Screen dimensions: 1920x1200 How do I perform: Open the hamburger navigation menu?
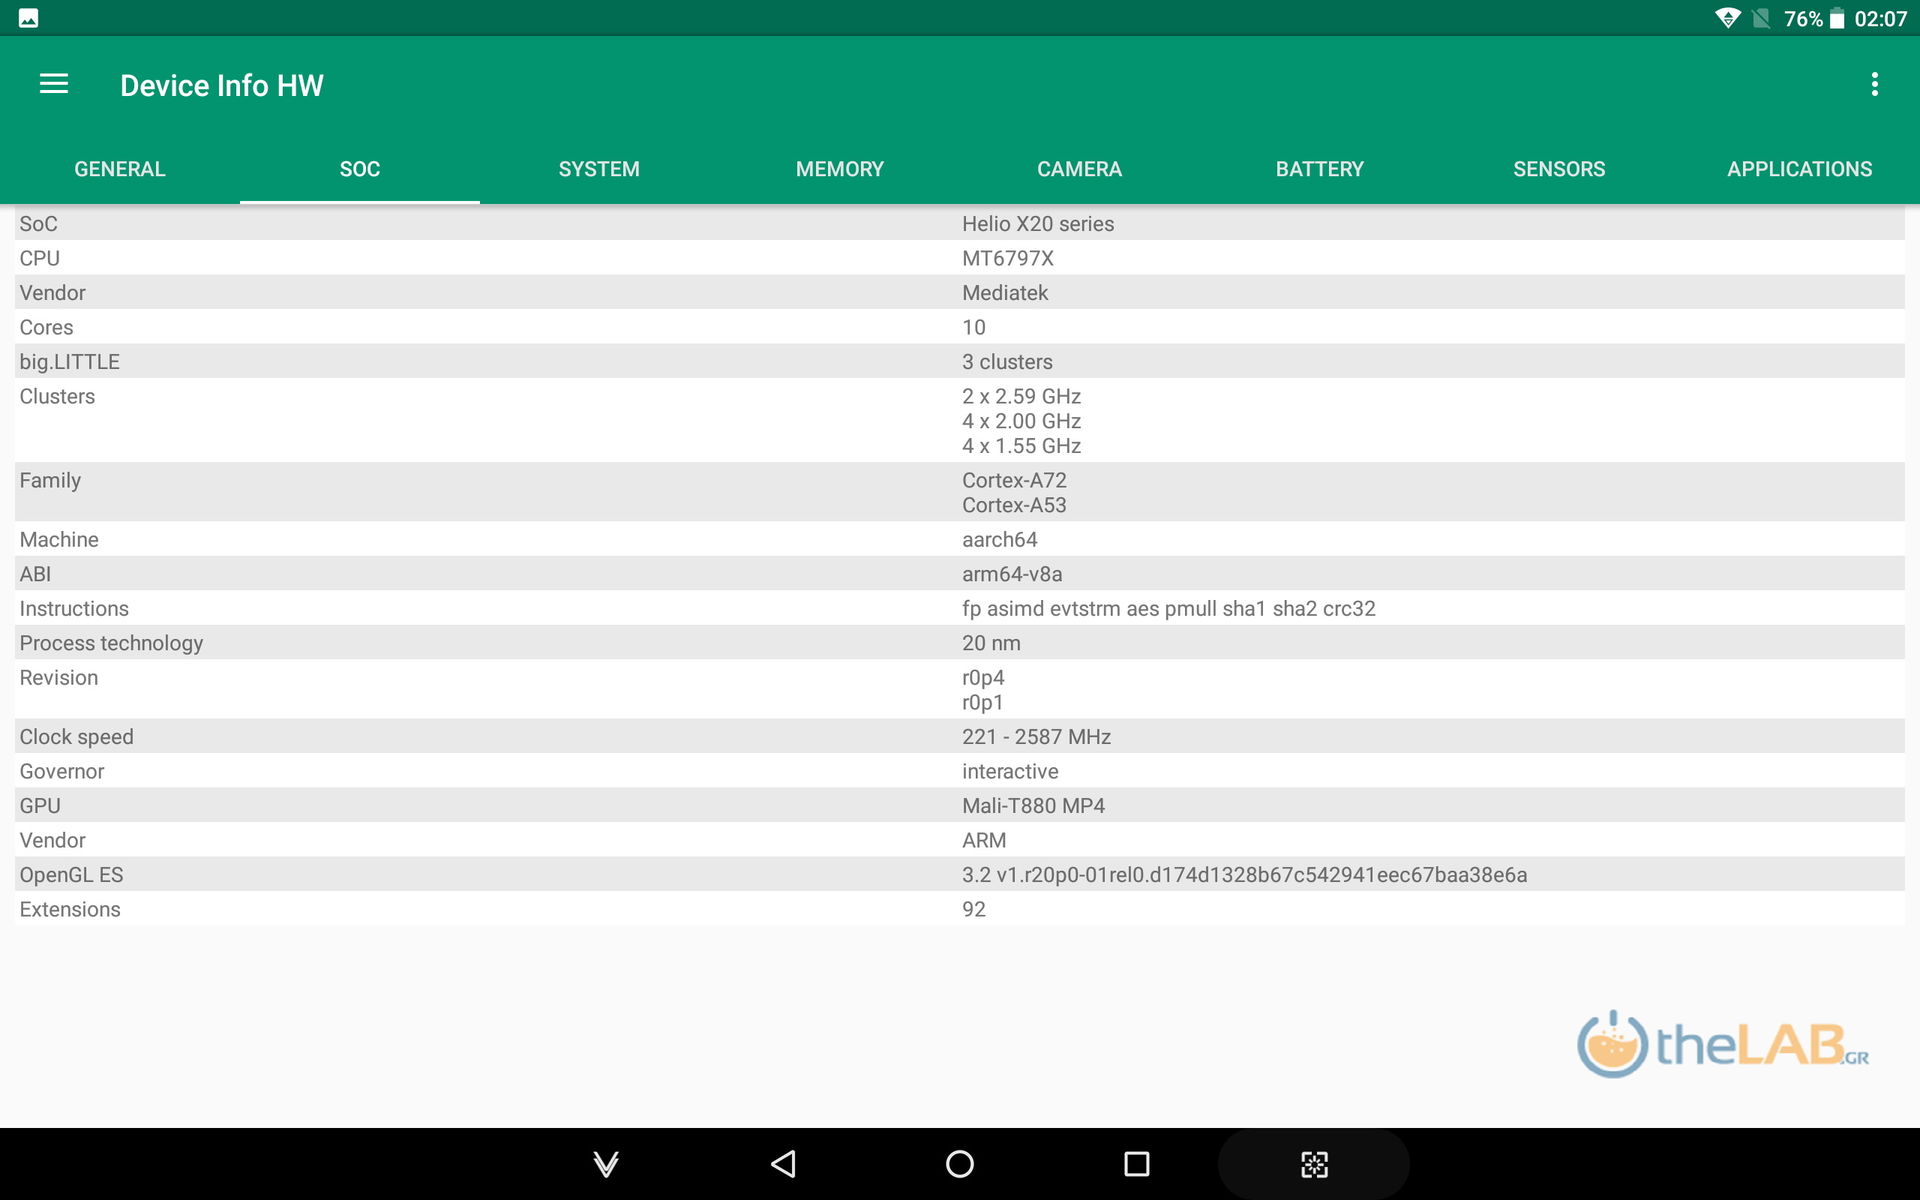click(x=54, y=84)
